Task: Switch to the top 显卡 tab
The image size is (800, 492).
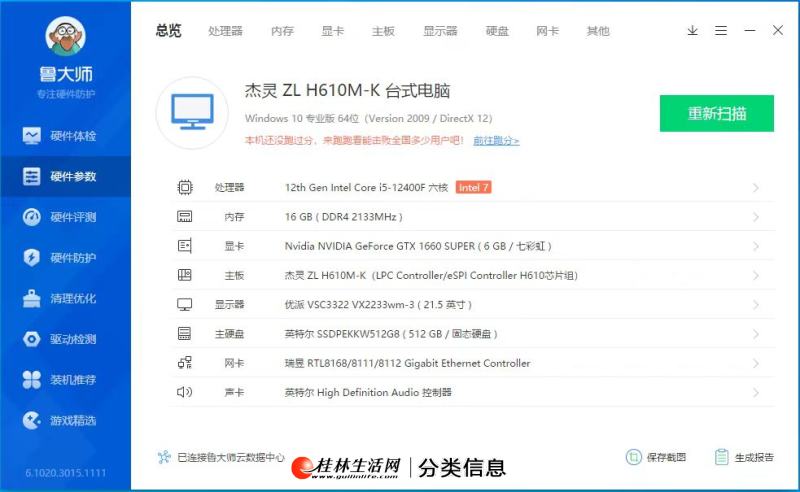Action: (x=333, y=31)
